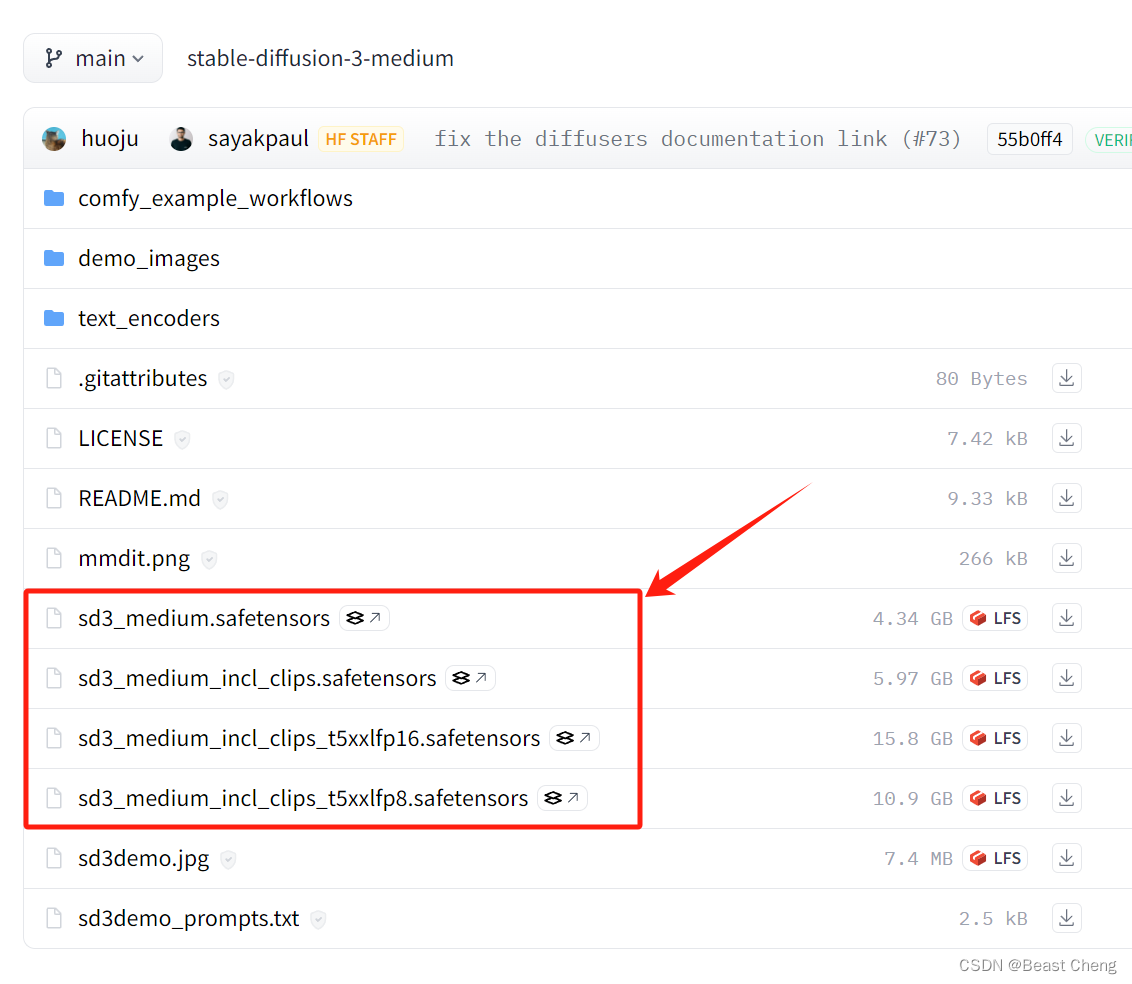Image resolution: width=1132 pixels, height=984 pixels.
Task: Click the security shield next to mmdit.png
Action: 209,559
